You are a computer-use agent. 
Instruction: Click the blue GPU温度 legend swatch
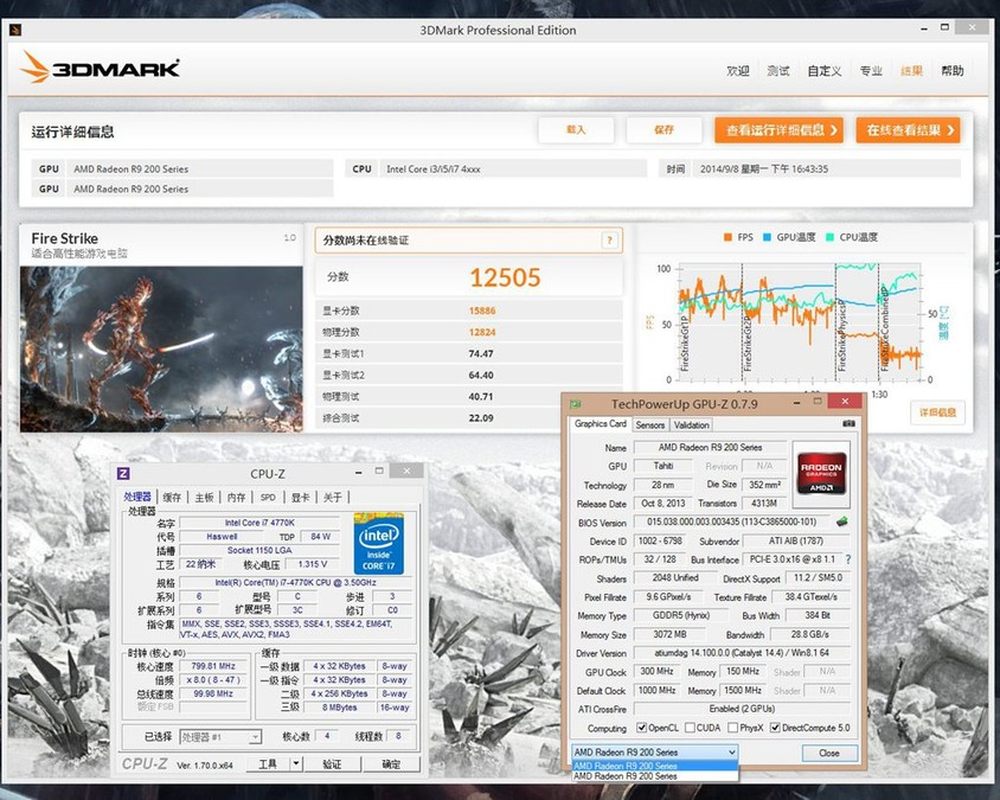pyautogui.click(x=767, y=237)
